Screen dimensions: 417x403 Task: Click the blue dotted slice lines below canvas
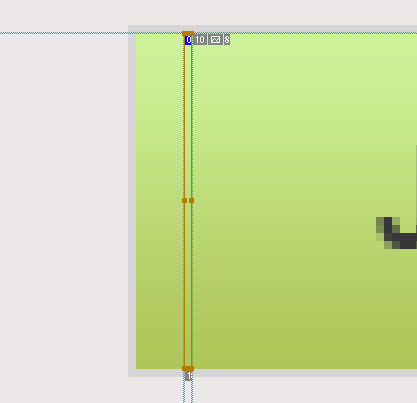point(188,392)
